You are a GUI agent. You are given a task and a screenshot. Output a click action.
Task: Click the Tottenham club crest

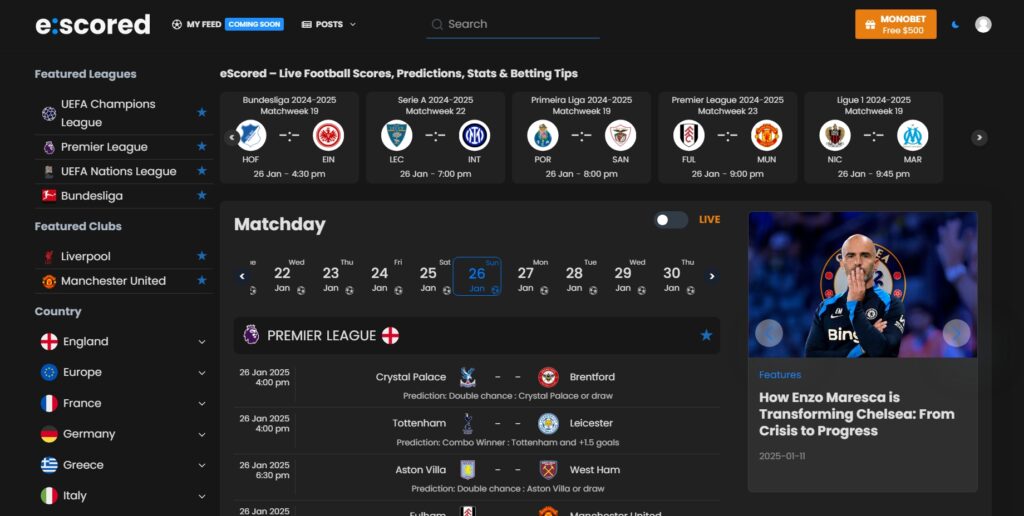pos(468,423)
